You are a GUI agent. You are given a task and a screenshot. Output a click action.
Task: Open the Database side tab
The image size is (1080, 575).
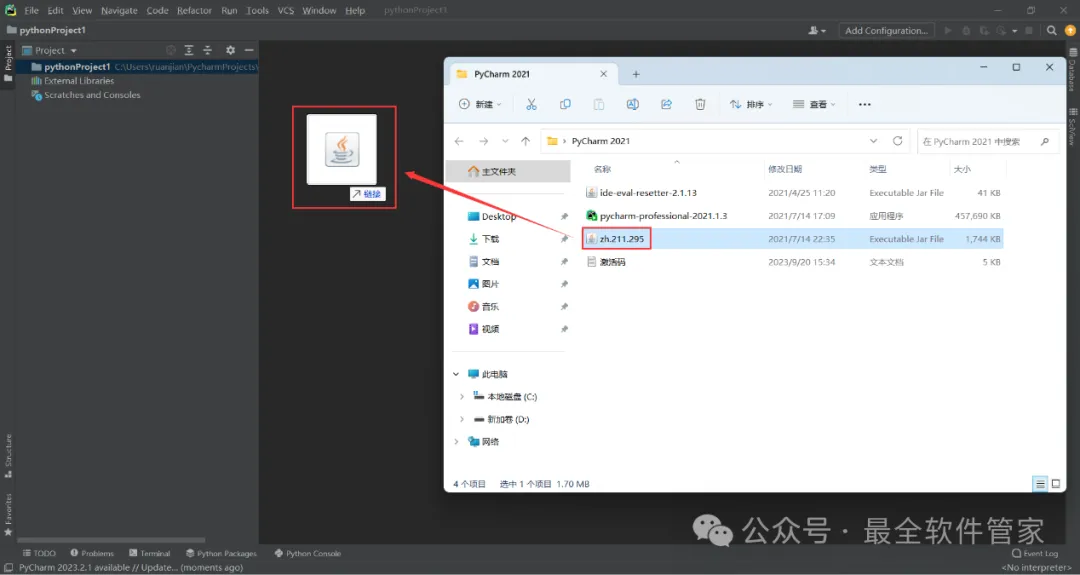[1072, 70]
